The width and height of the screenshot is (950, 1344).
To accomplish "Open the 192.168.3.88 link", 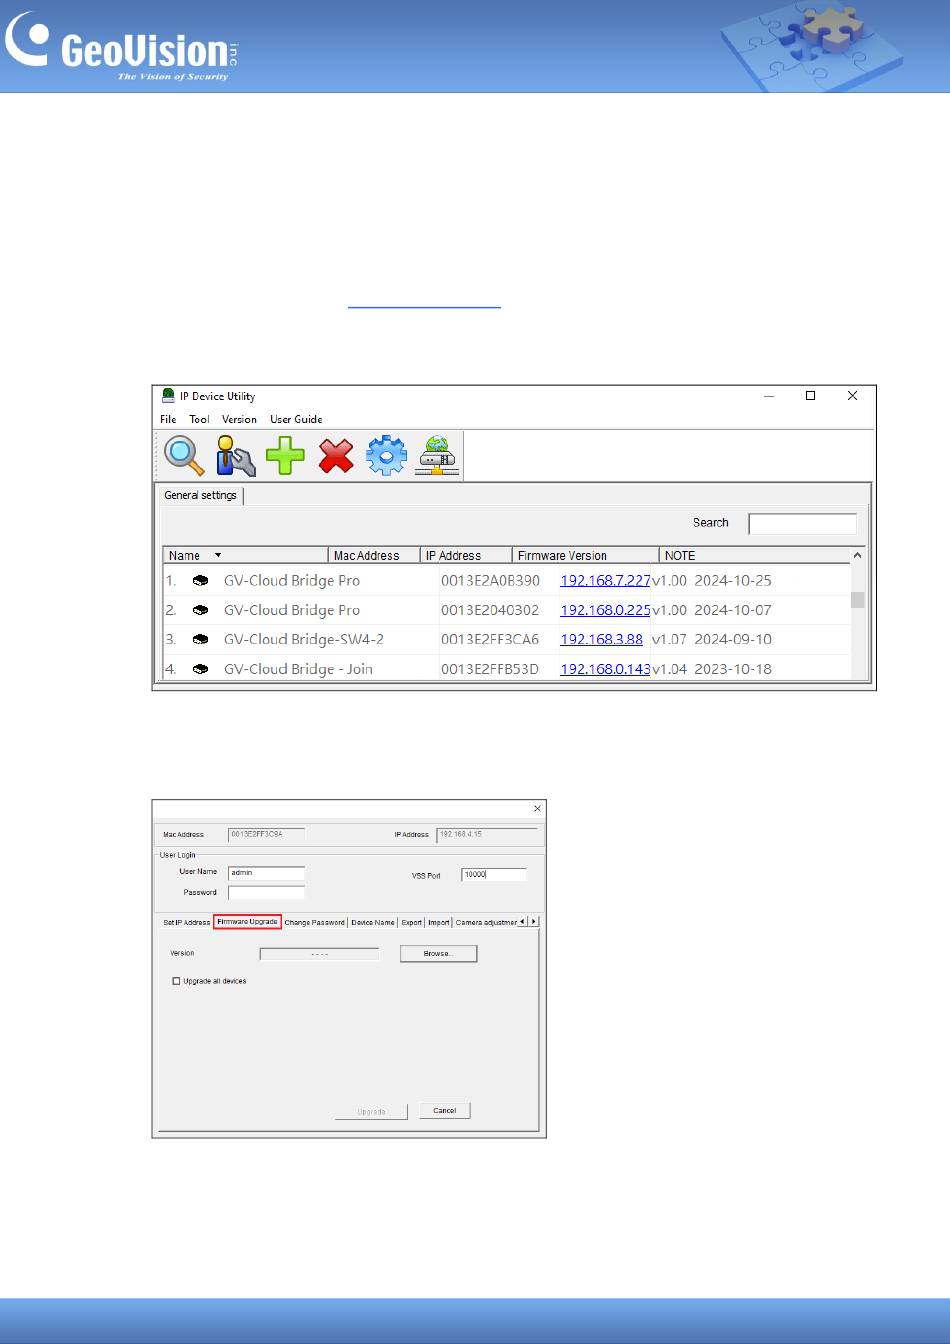I will click(x=601, y=639).
